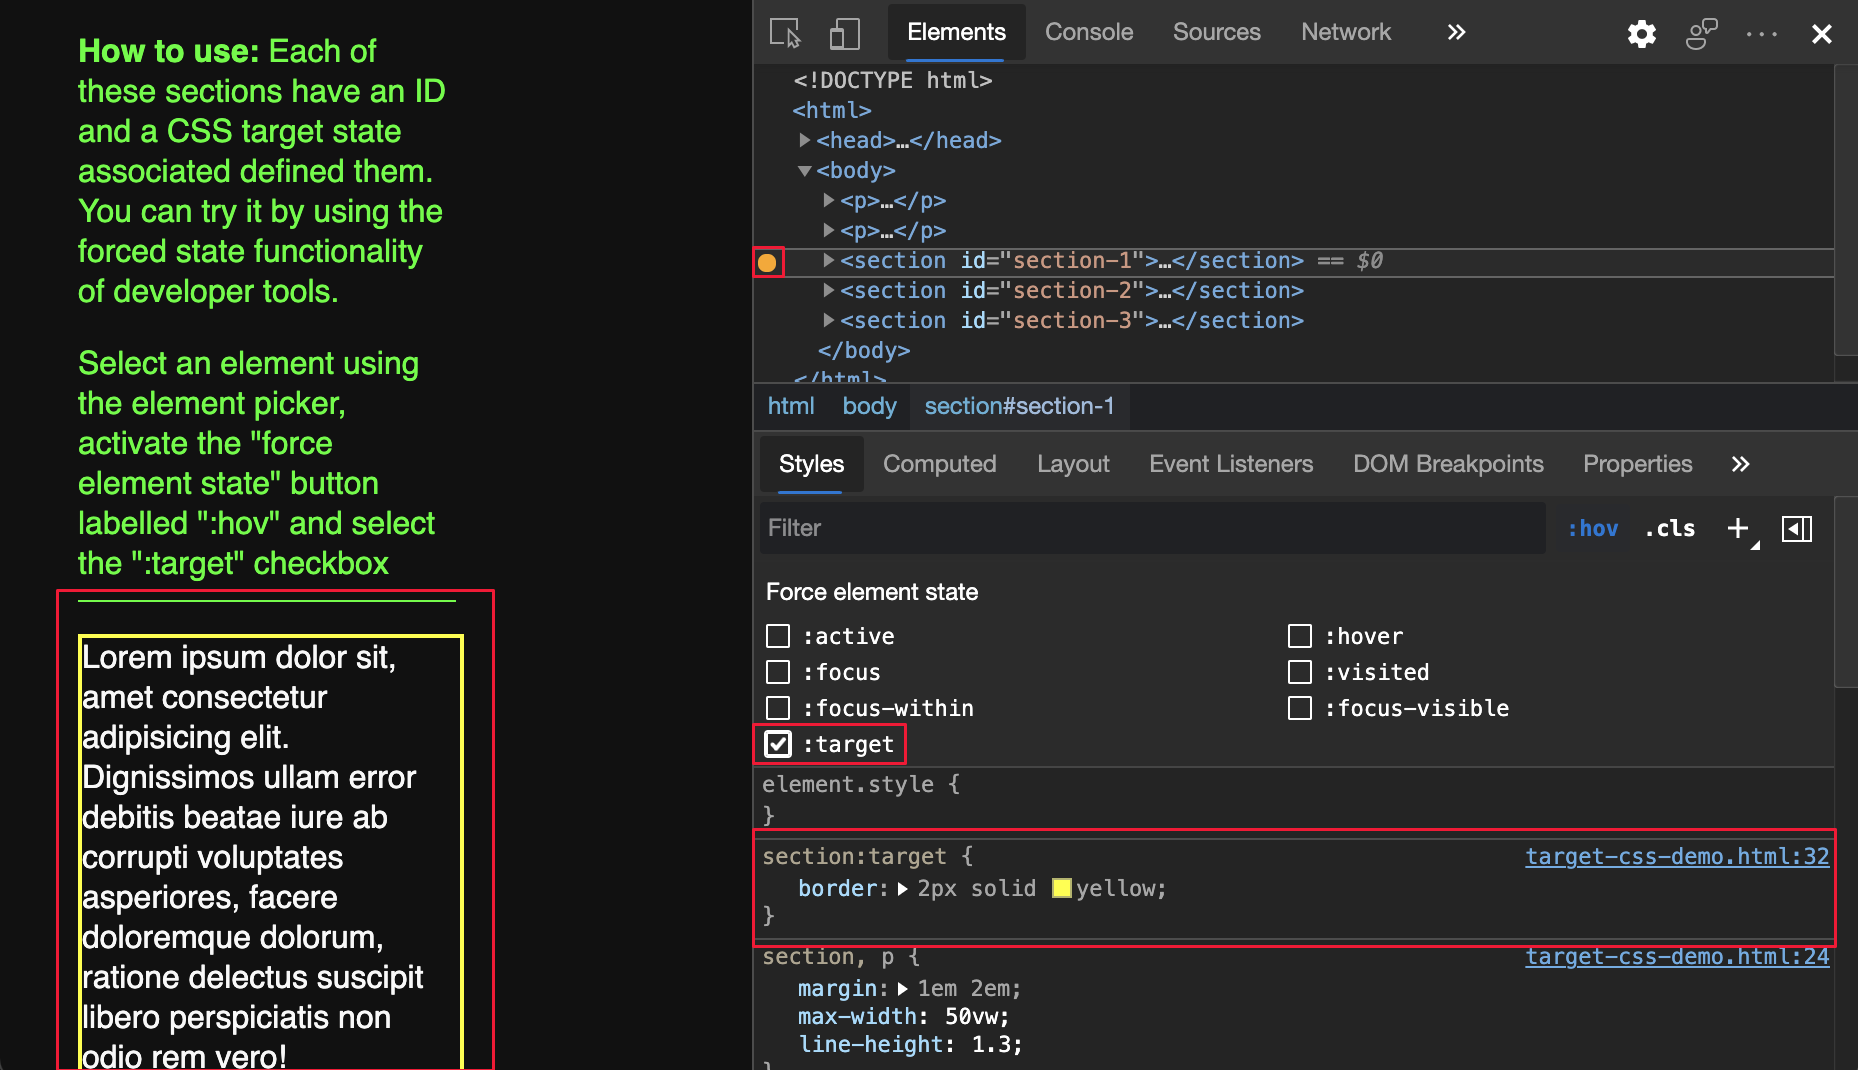Click inside the styles Filter field

[x=1000, y=528]
